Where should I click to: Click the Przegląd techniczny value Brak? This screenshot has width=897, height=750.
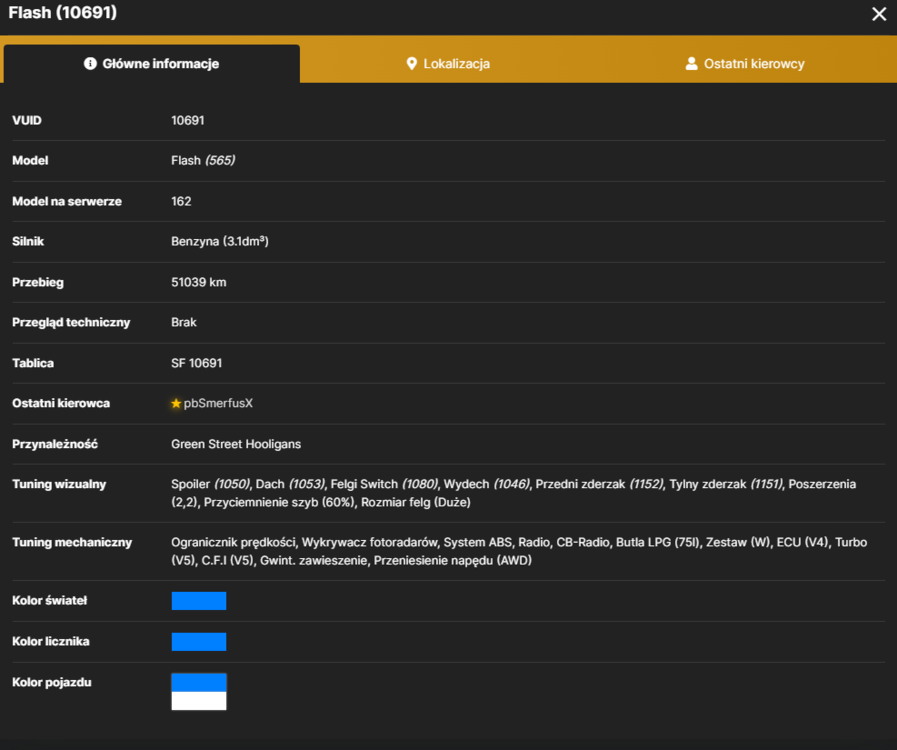[184, 322]
